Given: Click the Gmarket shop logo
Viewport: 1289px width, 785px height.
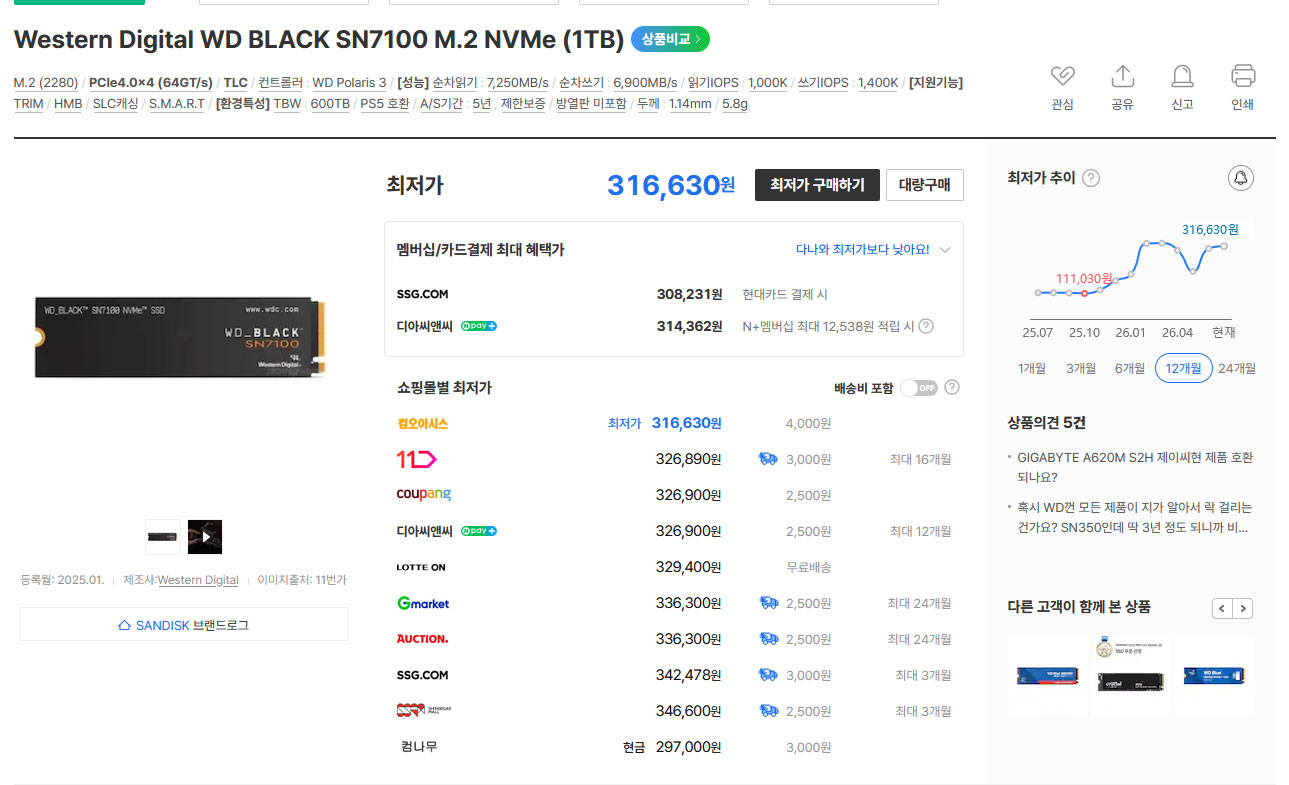Looking at the screenshot, I should point(423,603).
